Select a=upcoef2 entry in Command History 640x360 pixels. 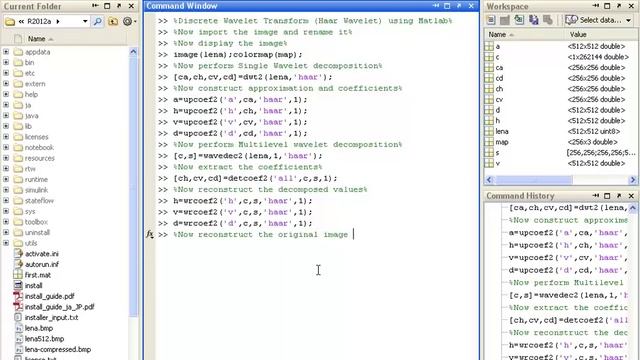[x=568, y=233]
